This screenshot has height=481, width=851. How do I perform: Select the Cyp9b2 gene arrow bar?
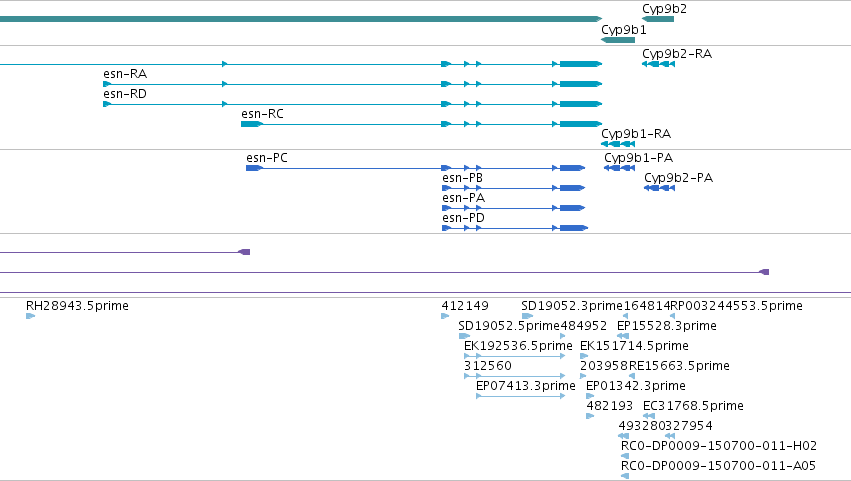coord(658,19)
